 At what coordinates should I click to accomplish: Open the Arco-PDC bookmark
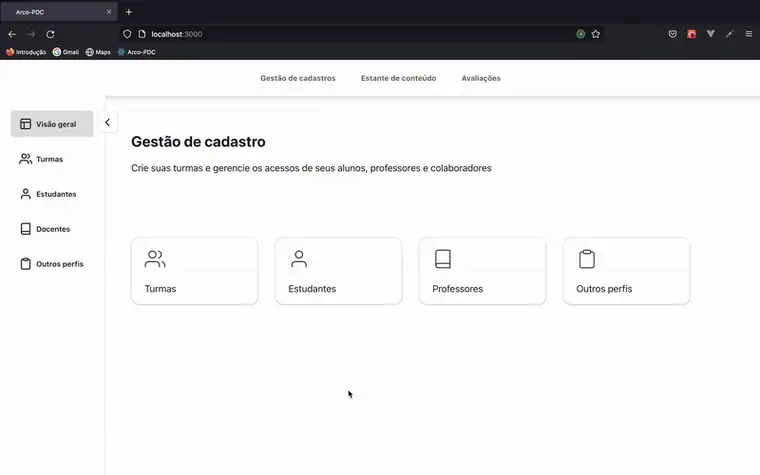(136, 52)
